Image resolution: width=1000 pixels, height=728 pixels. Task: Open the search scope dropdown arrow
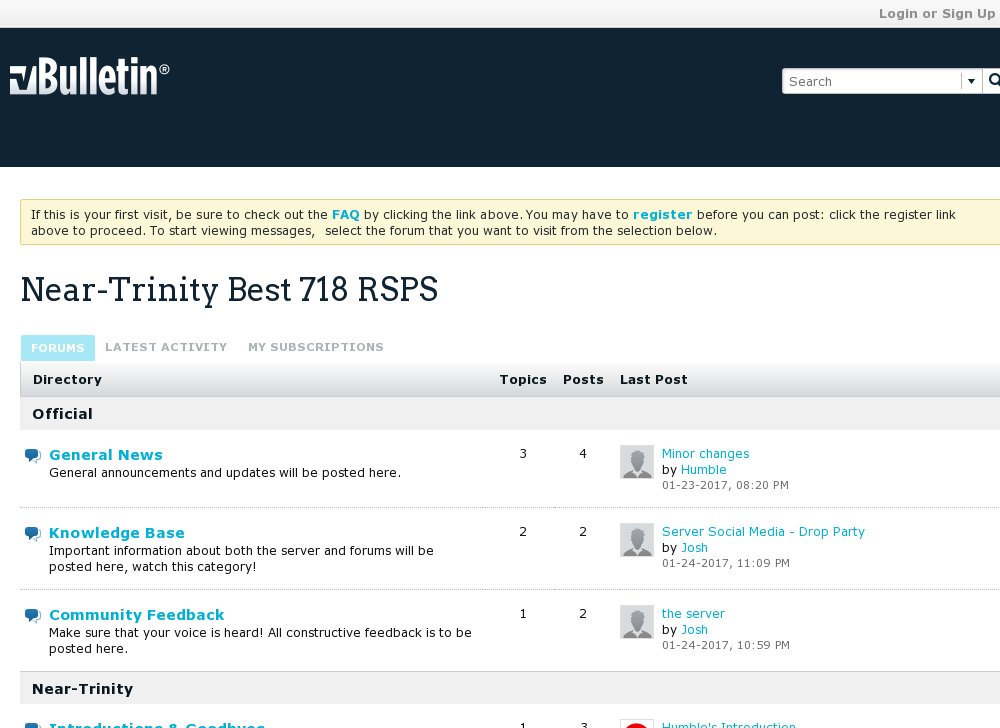[971, 80]
